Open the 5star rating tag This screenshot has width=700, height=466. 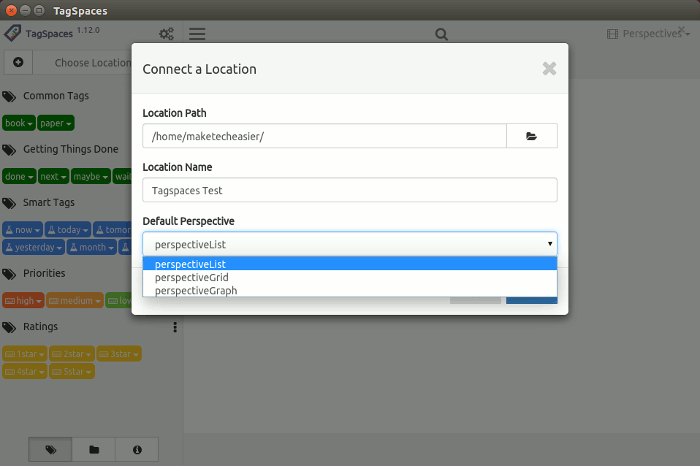point(72,371)
